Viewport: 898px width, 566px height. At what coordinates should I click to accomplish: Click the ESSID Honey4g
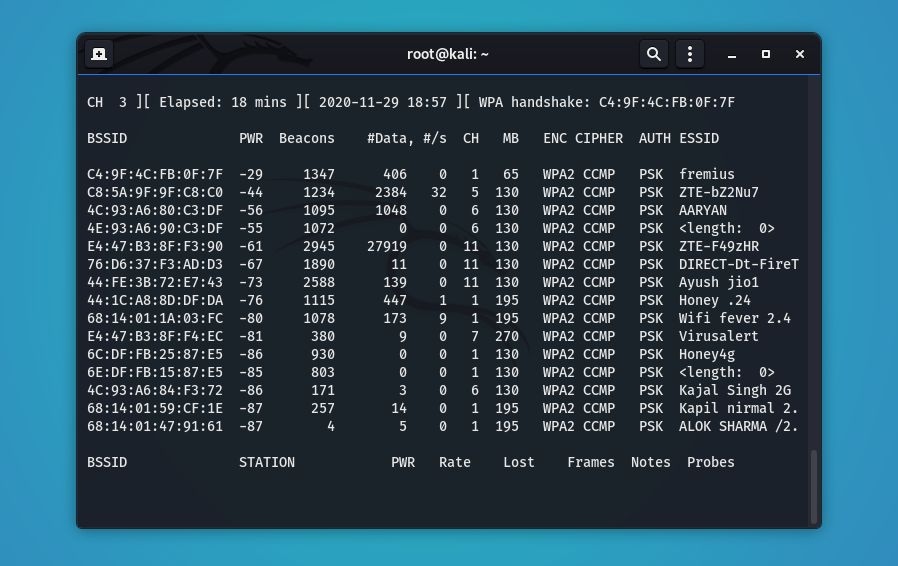[x=707, y=355]
